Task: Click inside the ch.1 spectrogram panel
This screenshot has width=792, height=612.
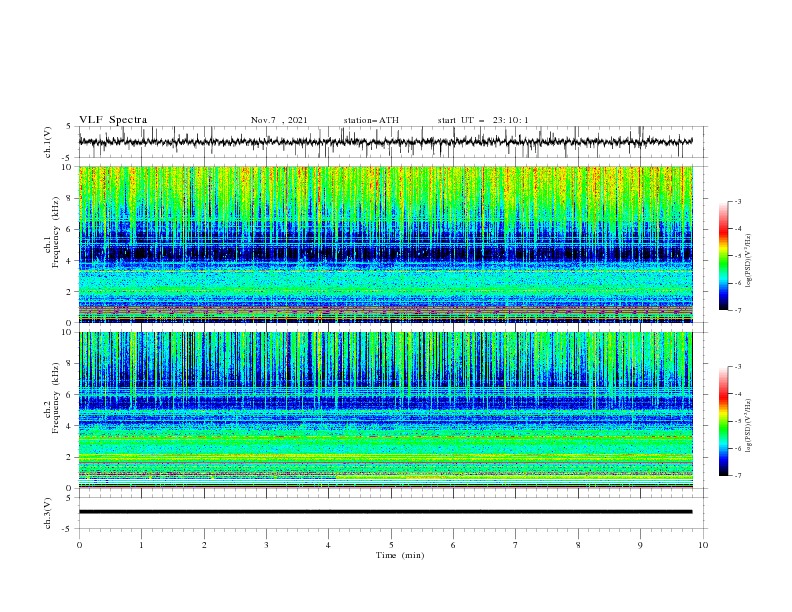Action: [386, 244]
